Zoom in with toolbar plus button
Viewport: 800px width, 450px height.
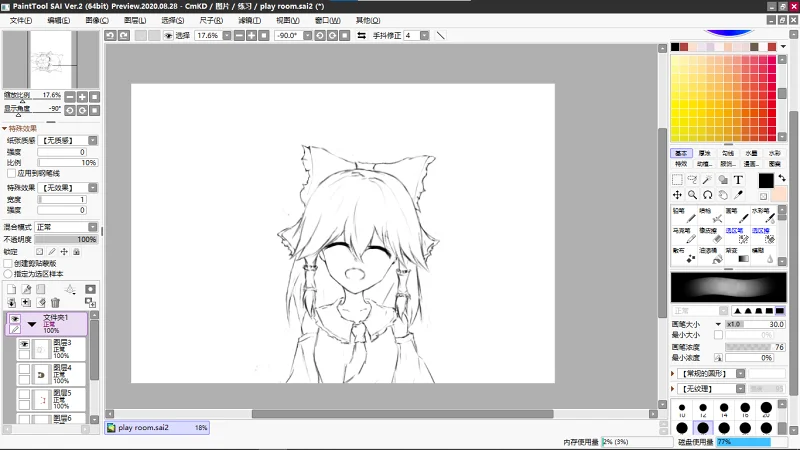click(x=252, y=35)
